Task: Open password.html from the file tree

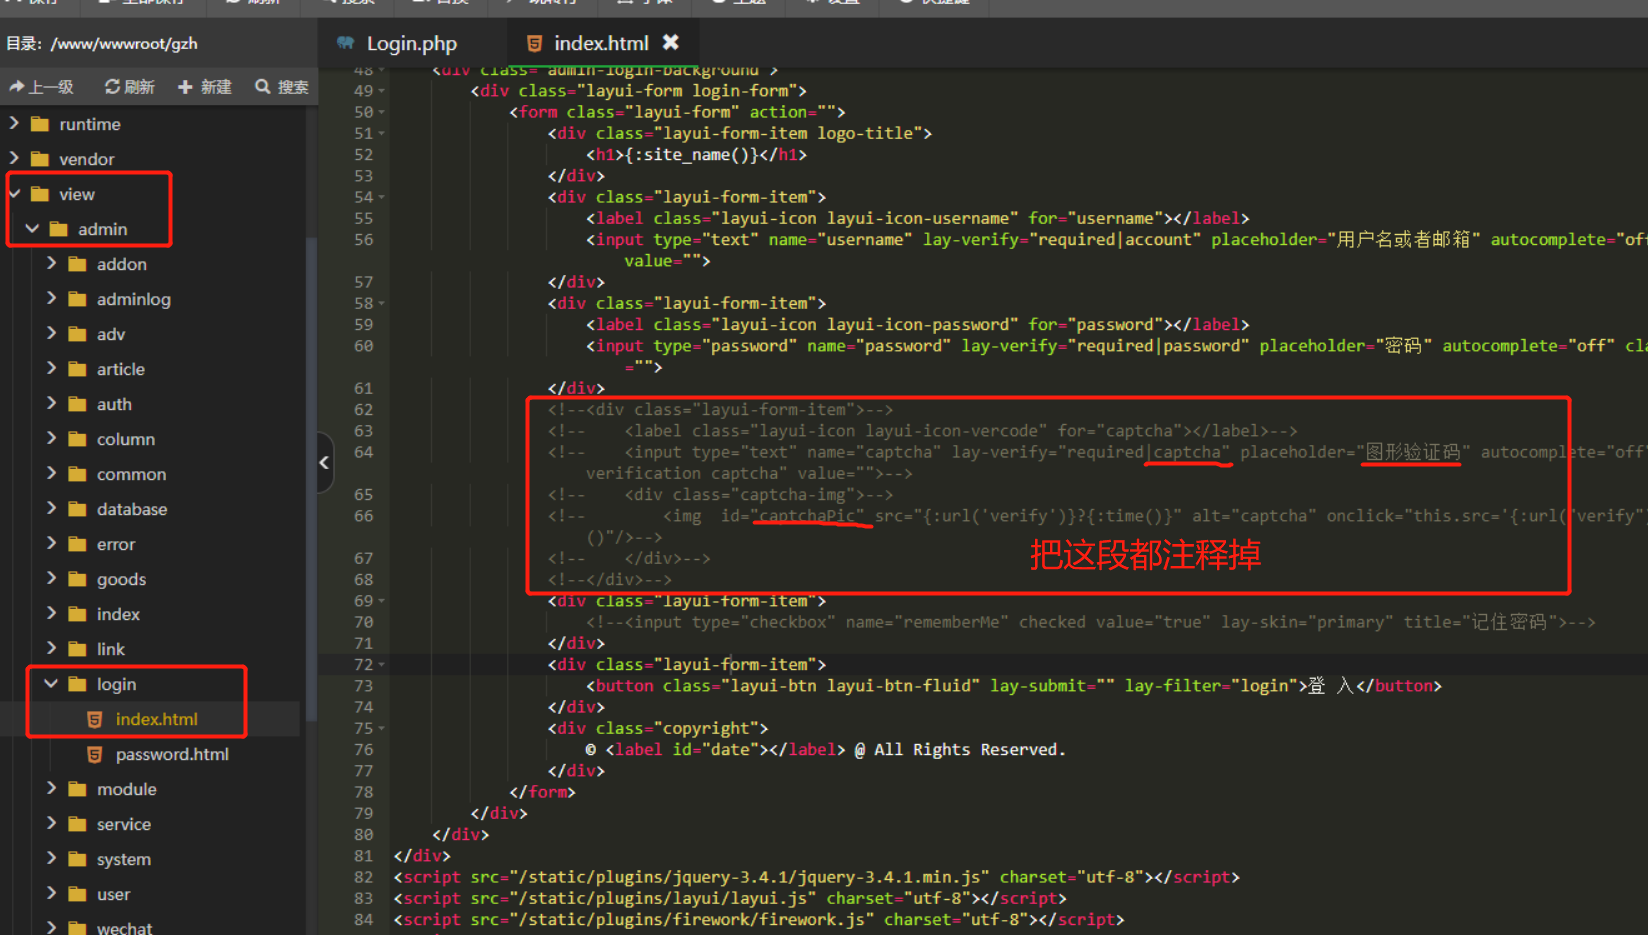Action: (171, 754)
